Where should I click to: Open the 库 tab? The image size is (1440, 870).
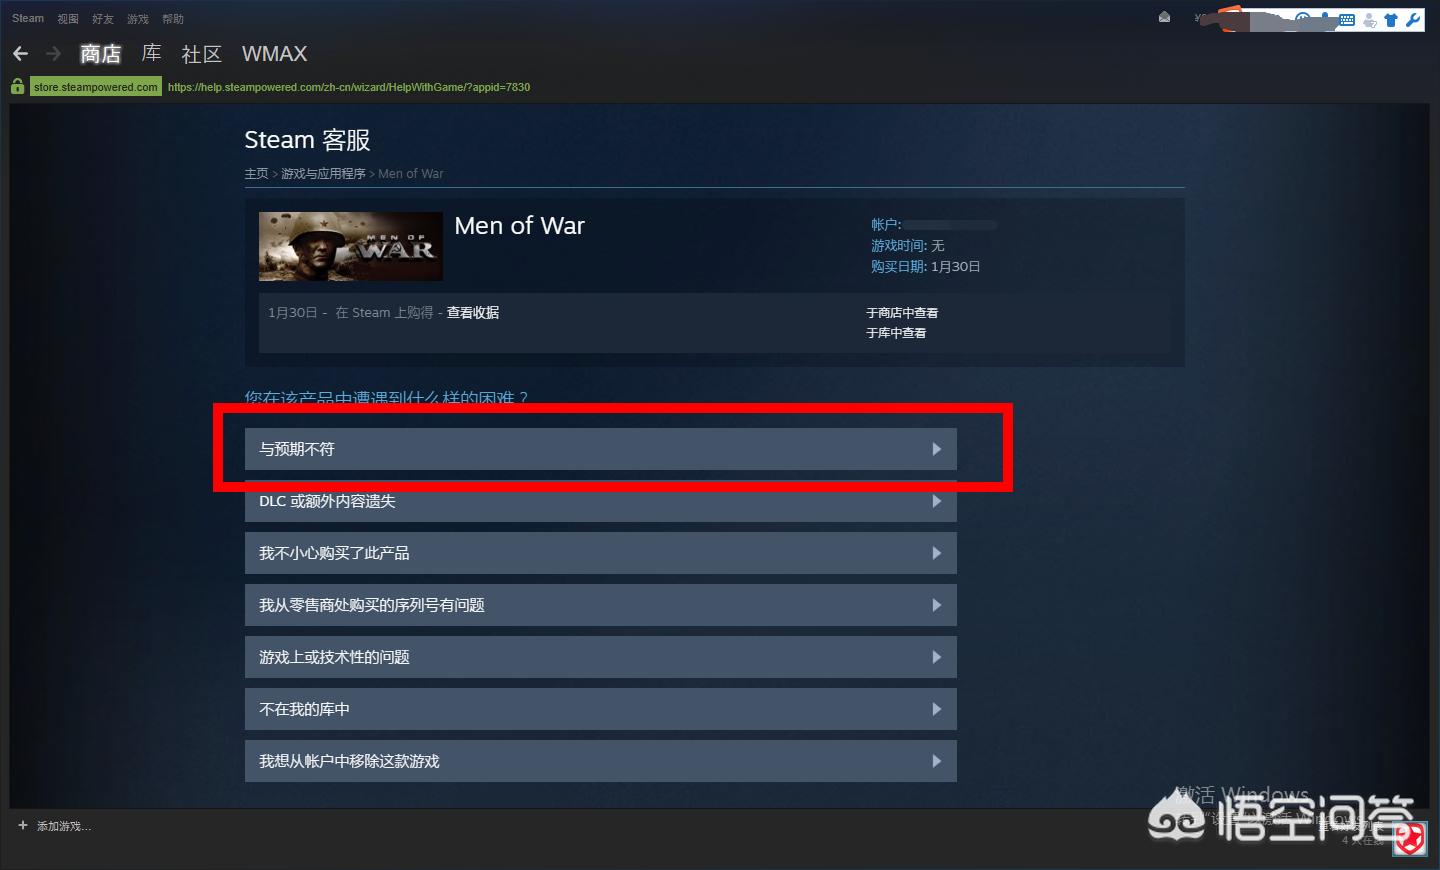[151, 53]
